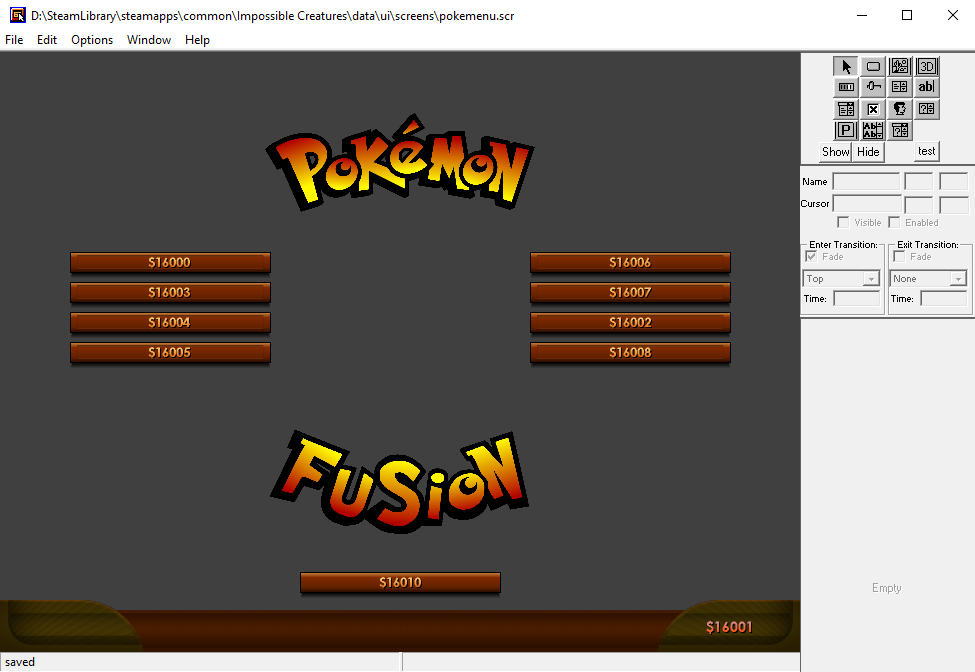
Task: Select the $16000 menu button
Action: point(170,262)
